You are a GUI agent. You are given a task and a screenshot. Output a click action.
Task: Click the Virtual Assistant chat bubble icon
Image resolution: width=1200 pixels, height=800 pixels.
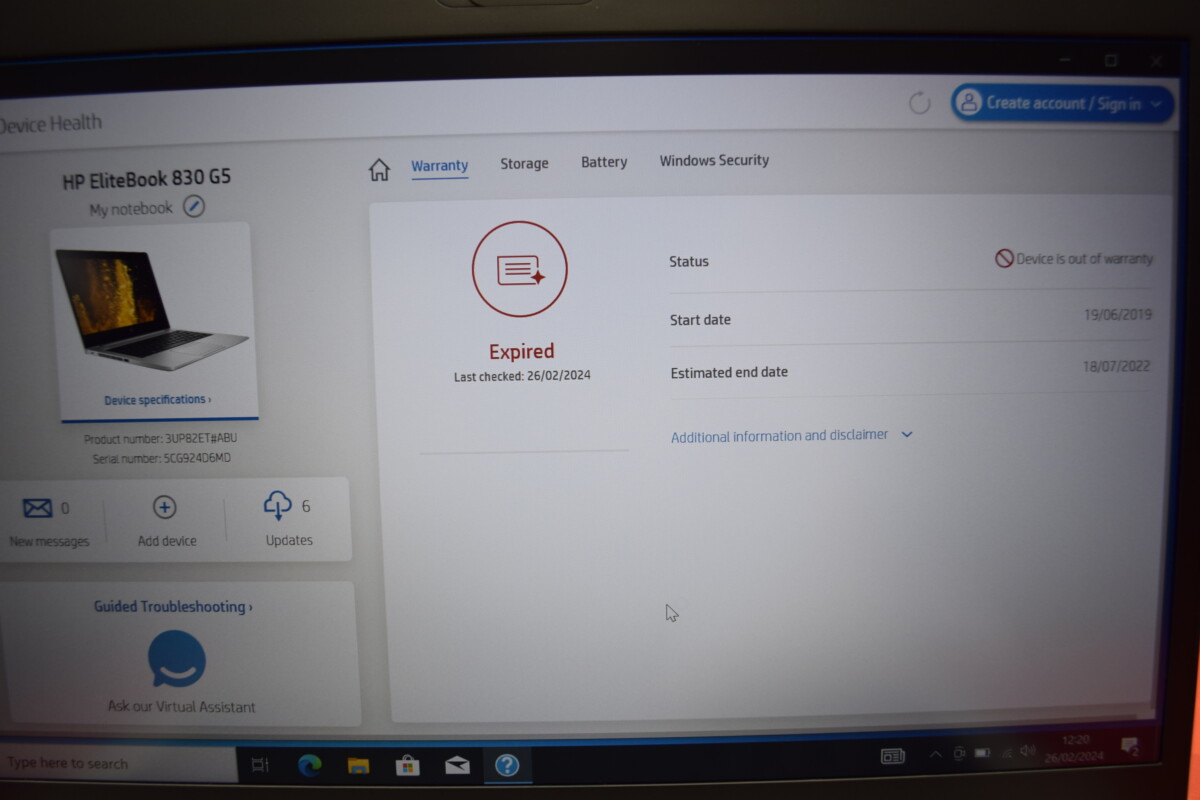[177, 659]
